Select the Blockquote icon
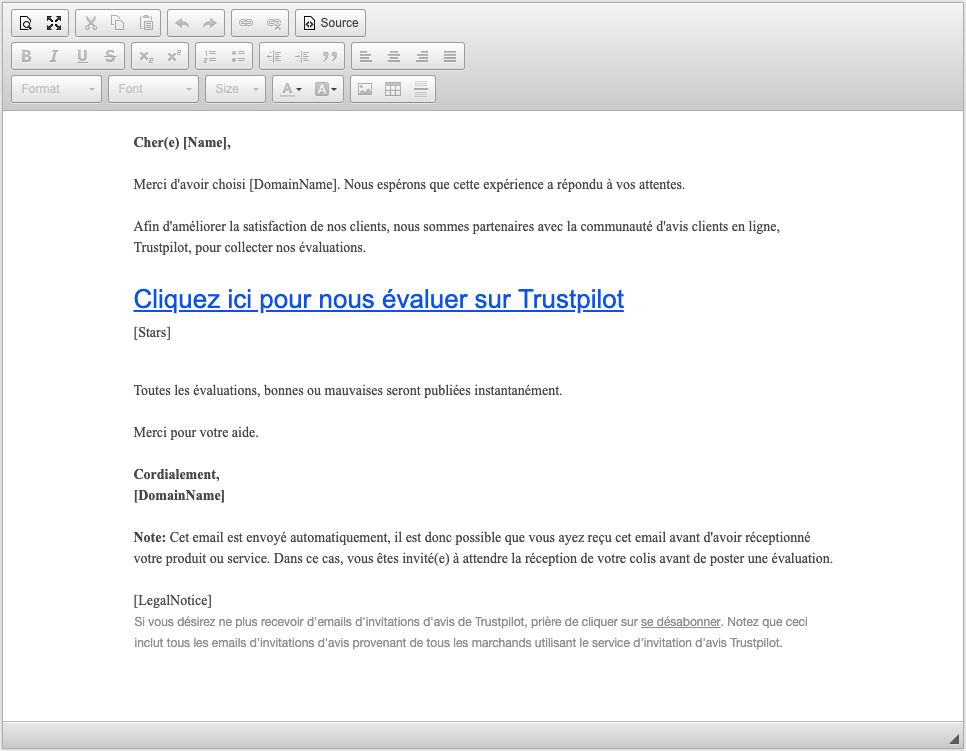Screen dimensions: 966x751 pos(331,55)
